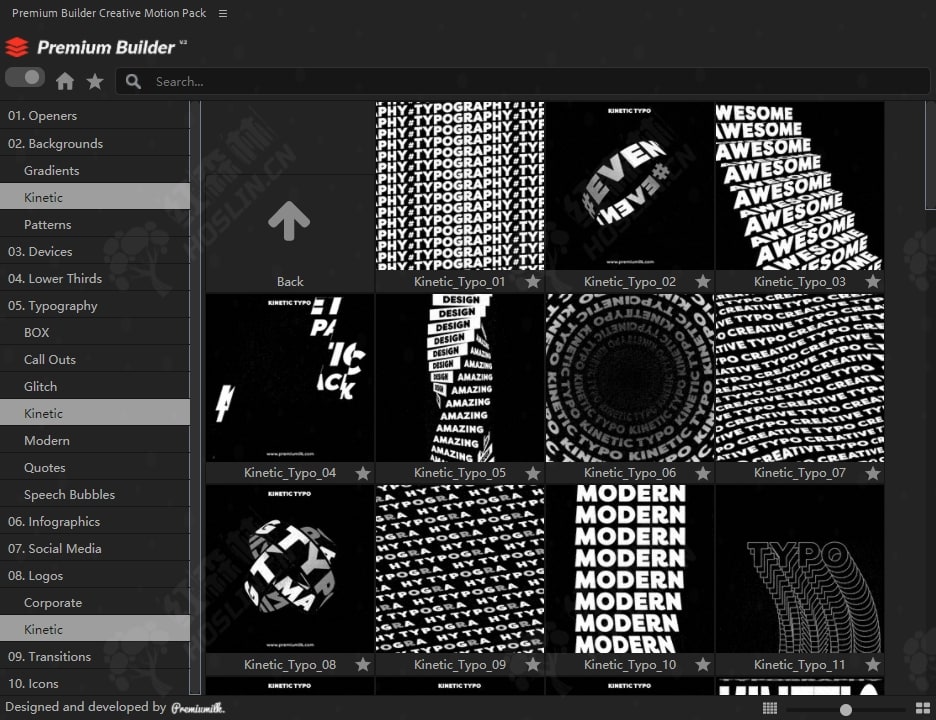Select Kinetic_Typo_04 thumbnail
This screenshot has height=720, width=936.
[x=290, y=378]
